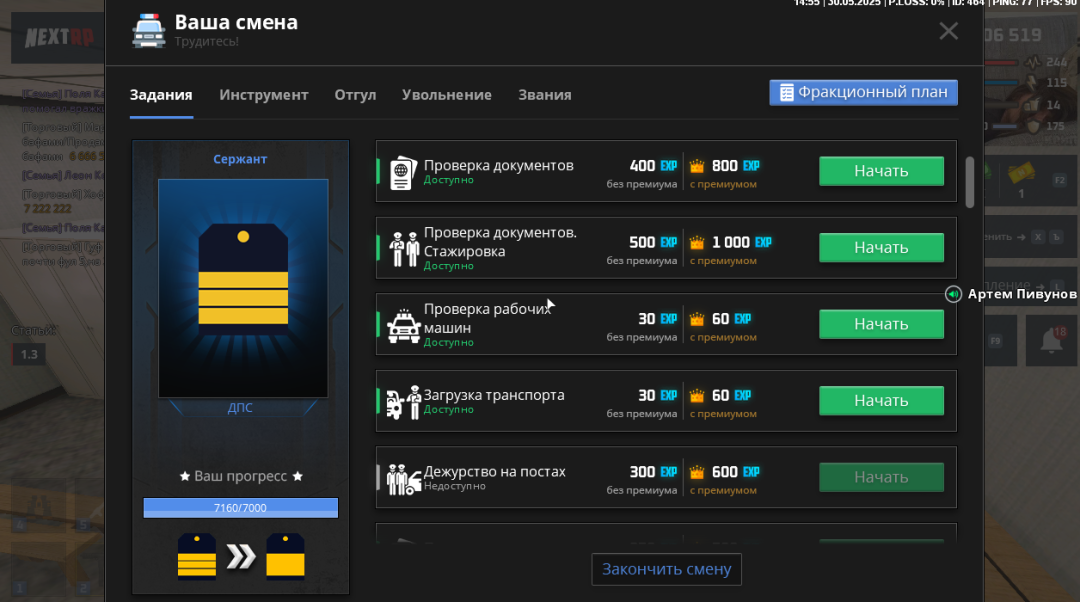Click the police car icon beside Ваша смена

point(149,30)
